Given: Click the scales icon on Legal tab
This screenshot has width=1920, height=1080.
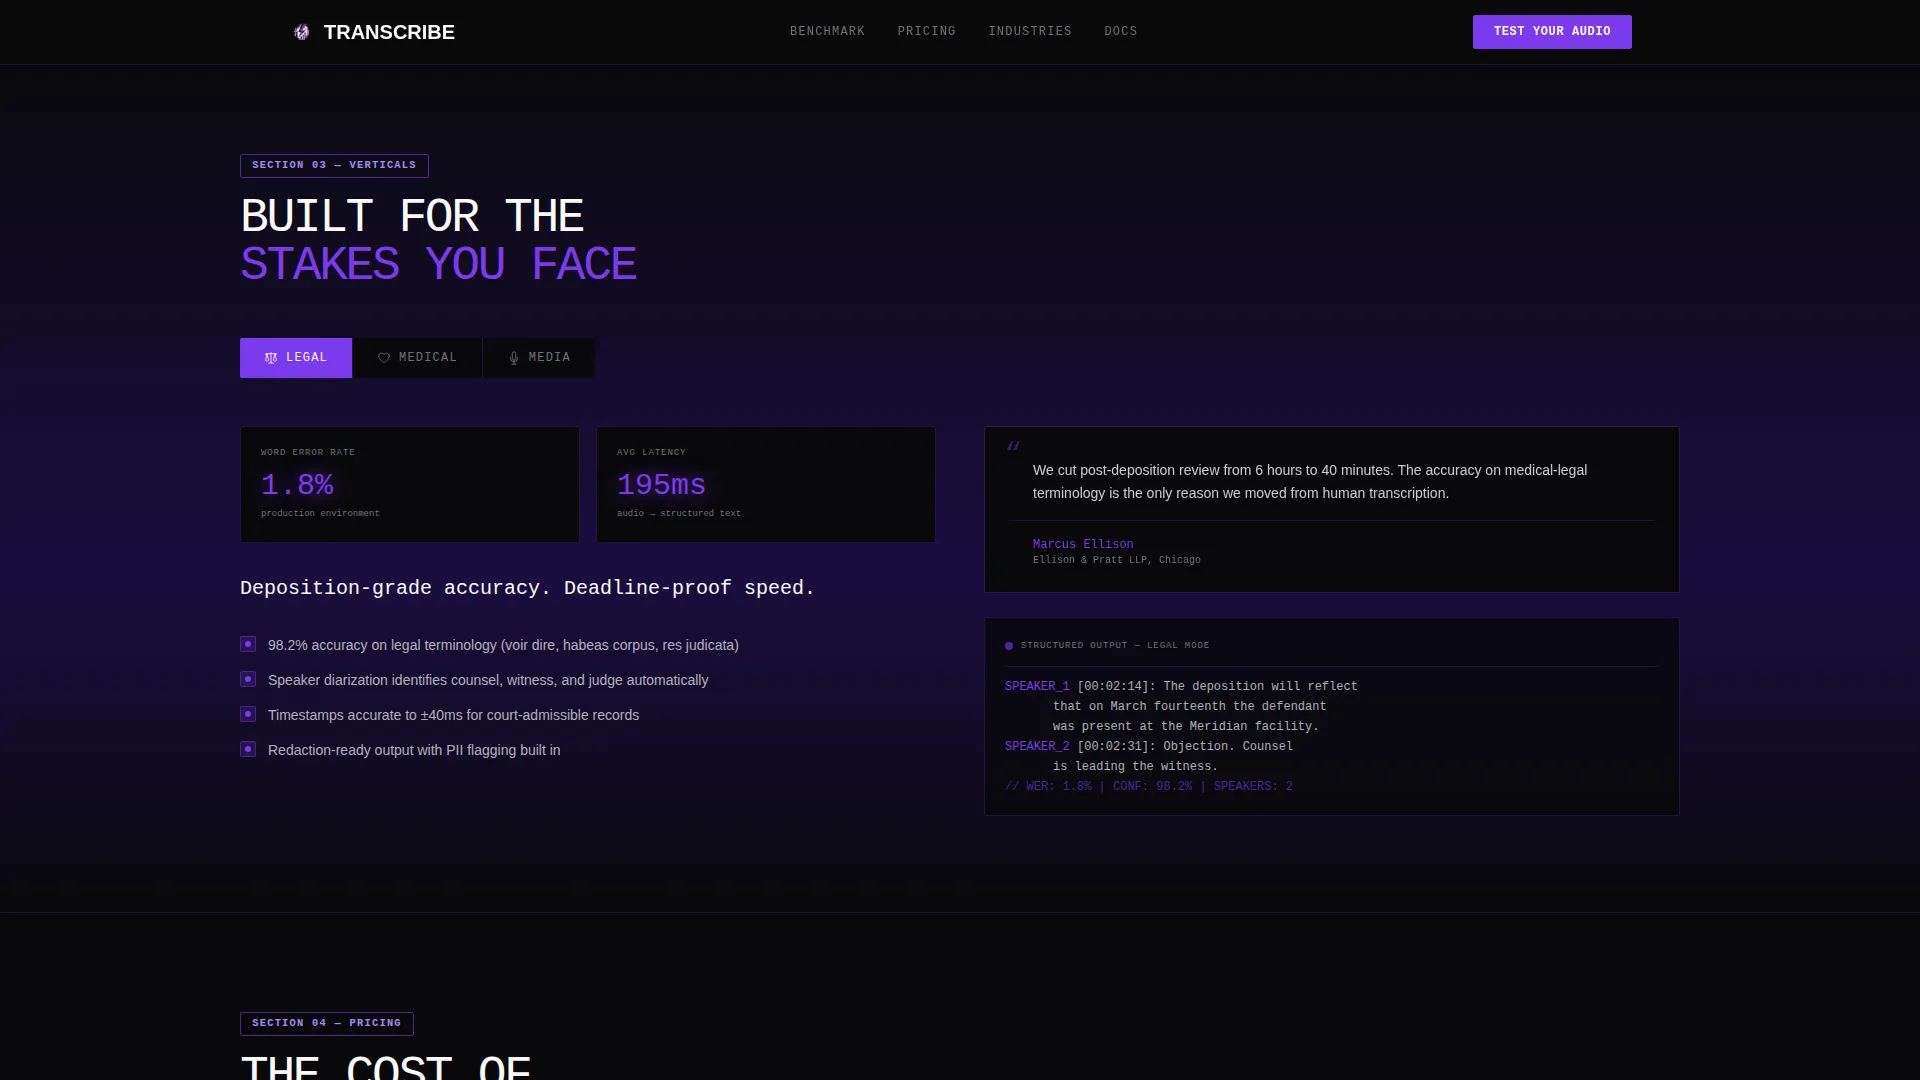Looking at the screenshot, I should click(271, 358).
